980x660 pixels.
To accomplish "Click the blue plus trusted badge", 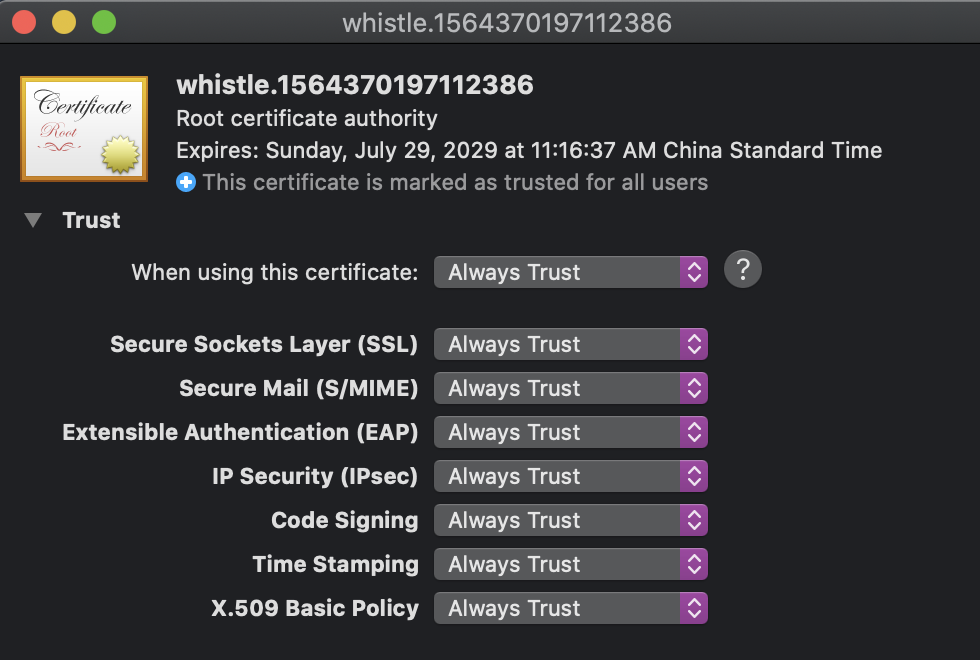I will tap(186, 183).
